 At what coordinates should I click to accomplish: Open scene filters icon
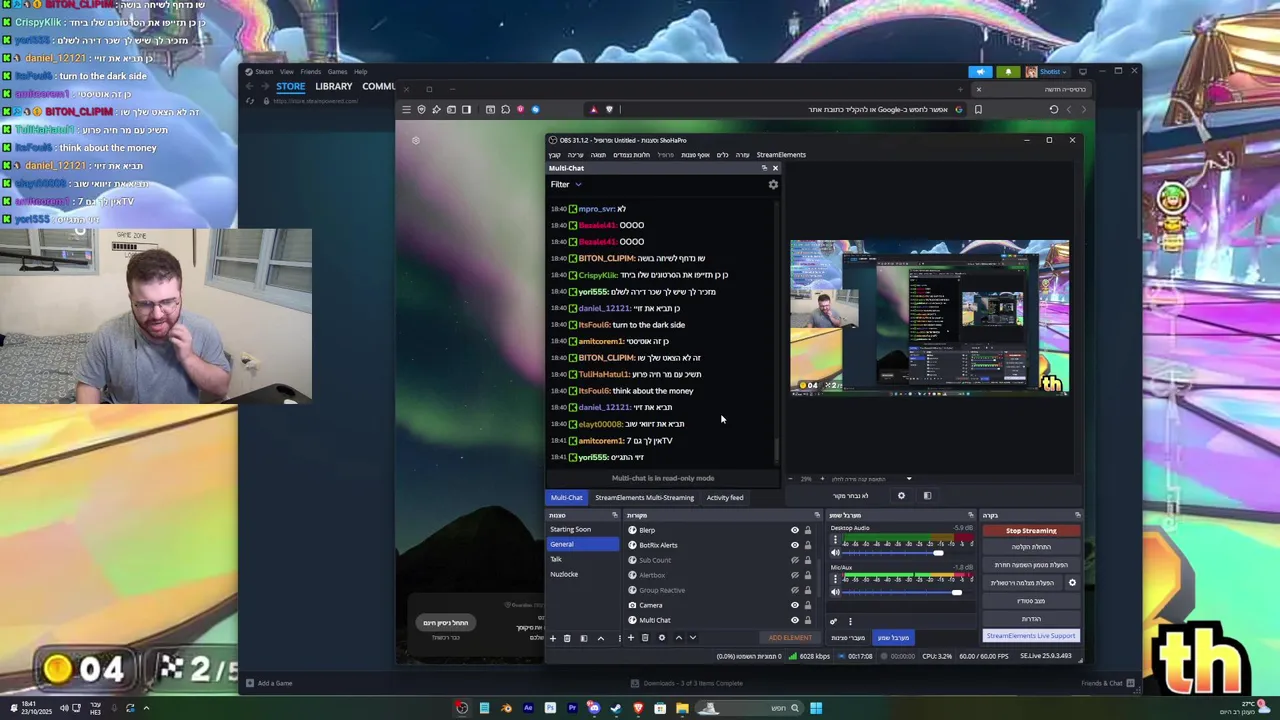[584, 638]
